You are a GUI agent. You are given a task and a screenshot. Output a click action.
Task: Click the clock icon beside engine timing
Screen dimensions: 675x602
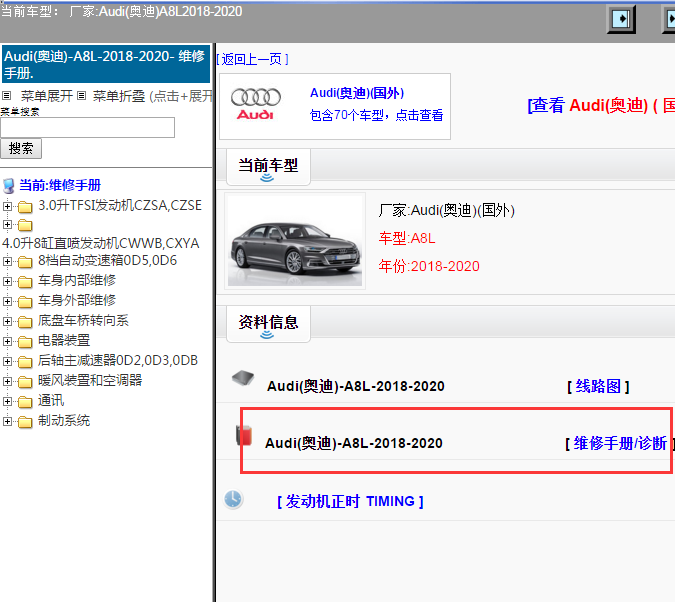[233, 500]
